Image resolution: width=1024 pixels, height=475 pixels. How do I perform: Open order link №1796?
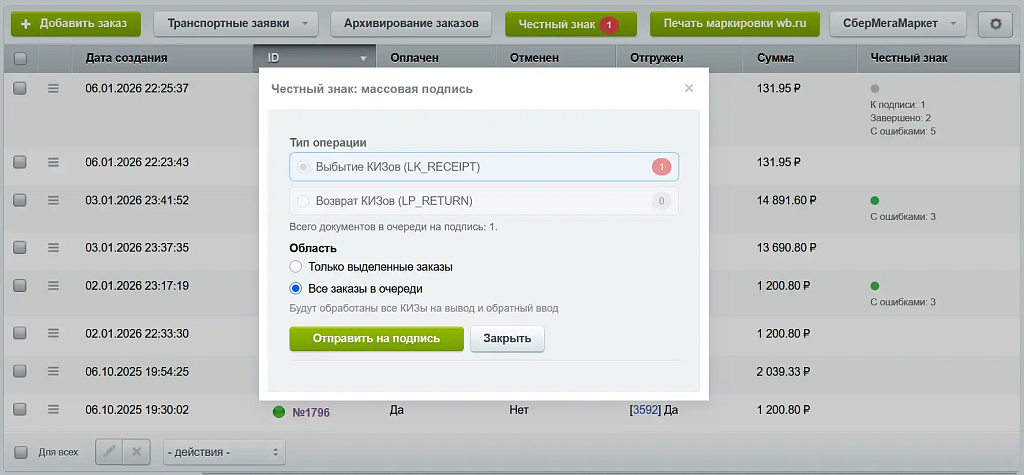click(311, 412)
